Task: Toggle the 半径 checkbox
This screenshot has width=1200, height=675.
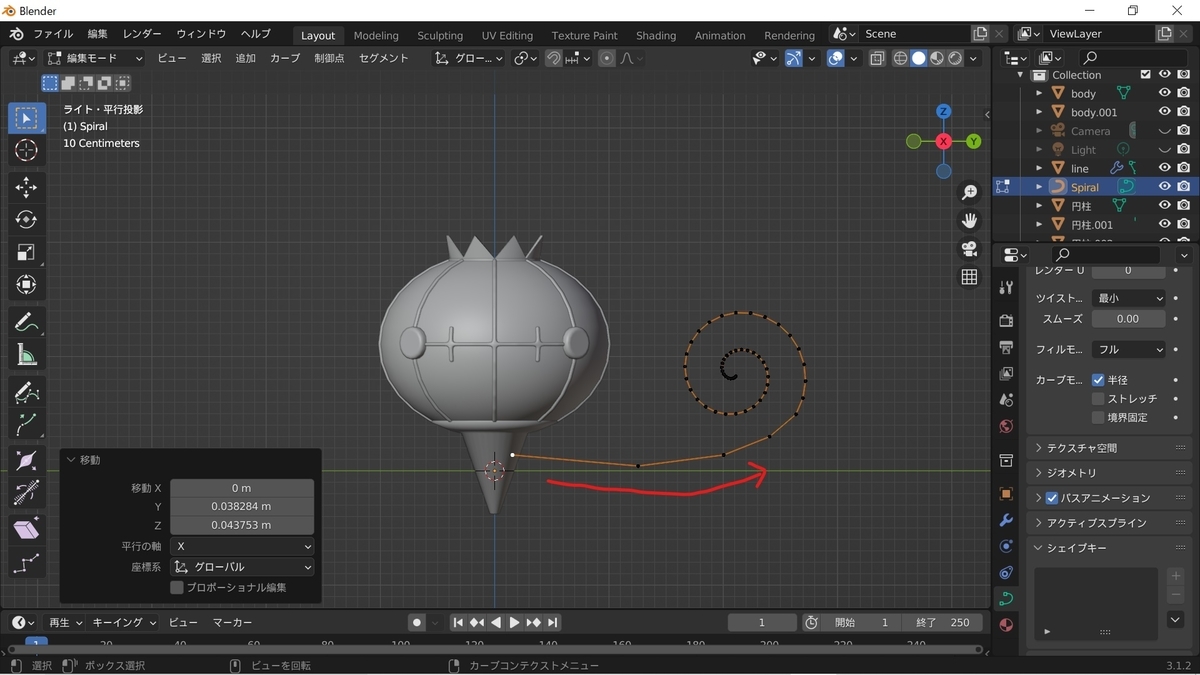Action: pyautogui.click(x=1098, y=380)
